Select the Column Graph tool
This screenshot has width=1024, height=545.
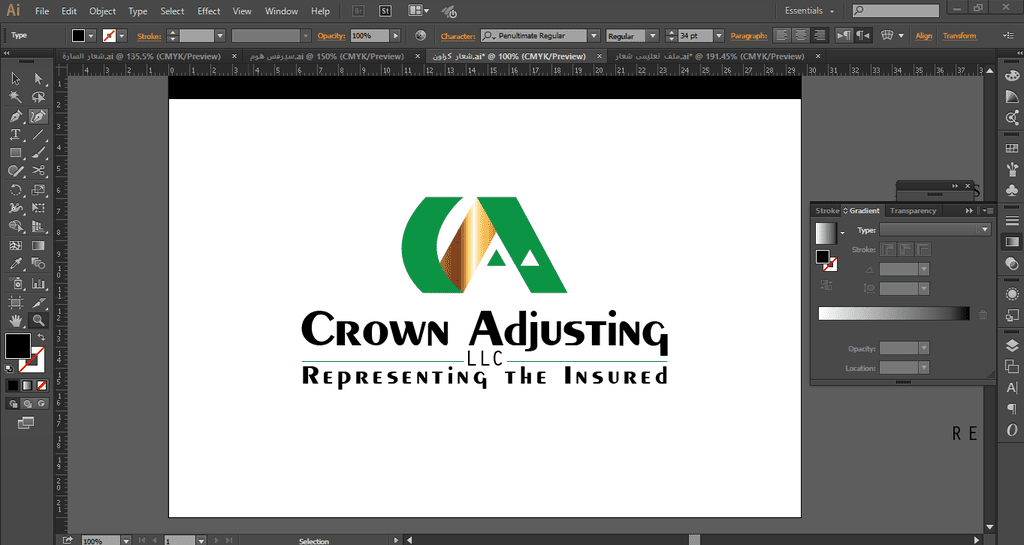(x=39, y=283)
